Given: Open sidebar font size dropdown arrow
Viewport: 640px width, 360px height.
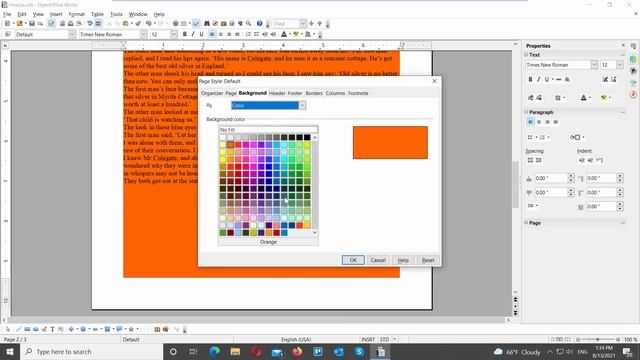Looking at the screenshot, I should (x=620, y=64).
